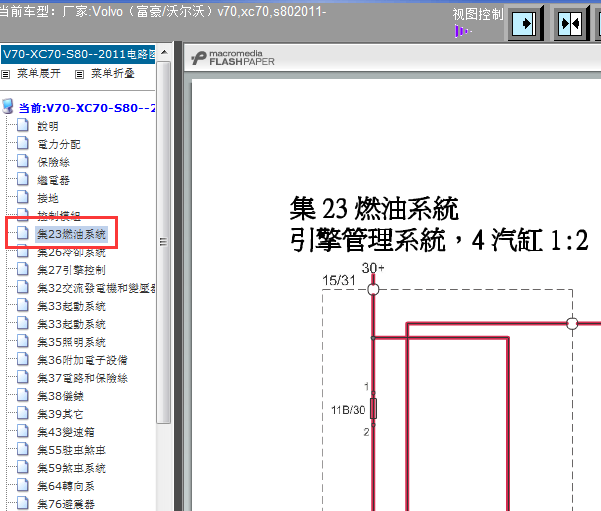Click the computer icon of the root node
The image size is (601, 511).
8,107
